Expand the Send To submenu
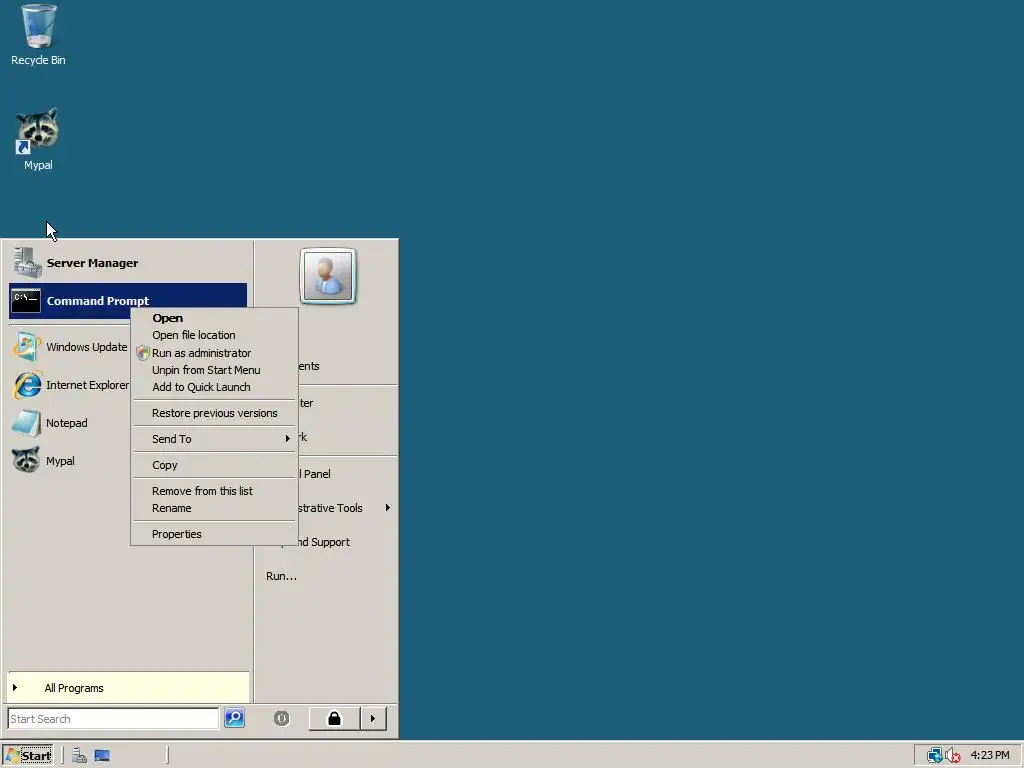The height and width of the screenshot is (768, 1024). pyautogui.click(x=214, y=439)
